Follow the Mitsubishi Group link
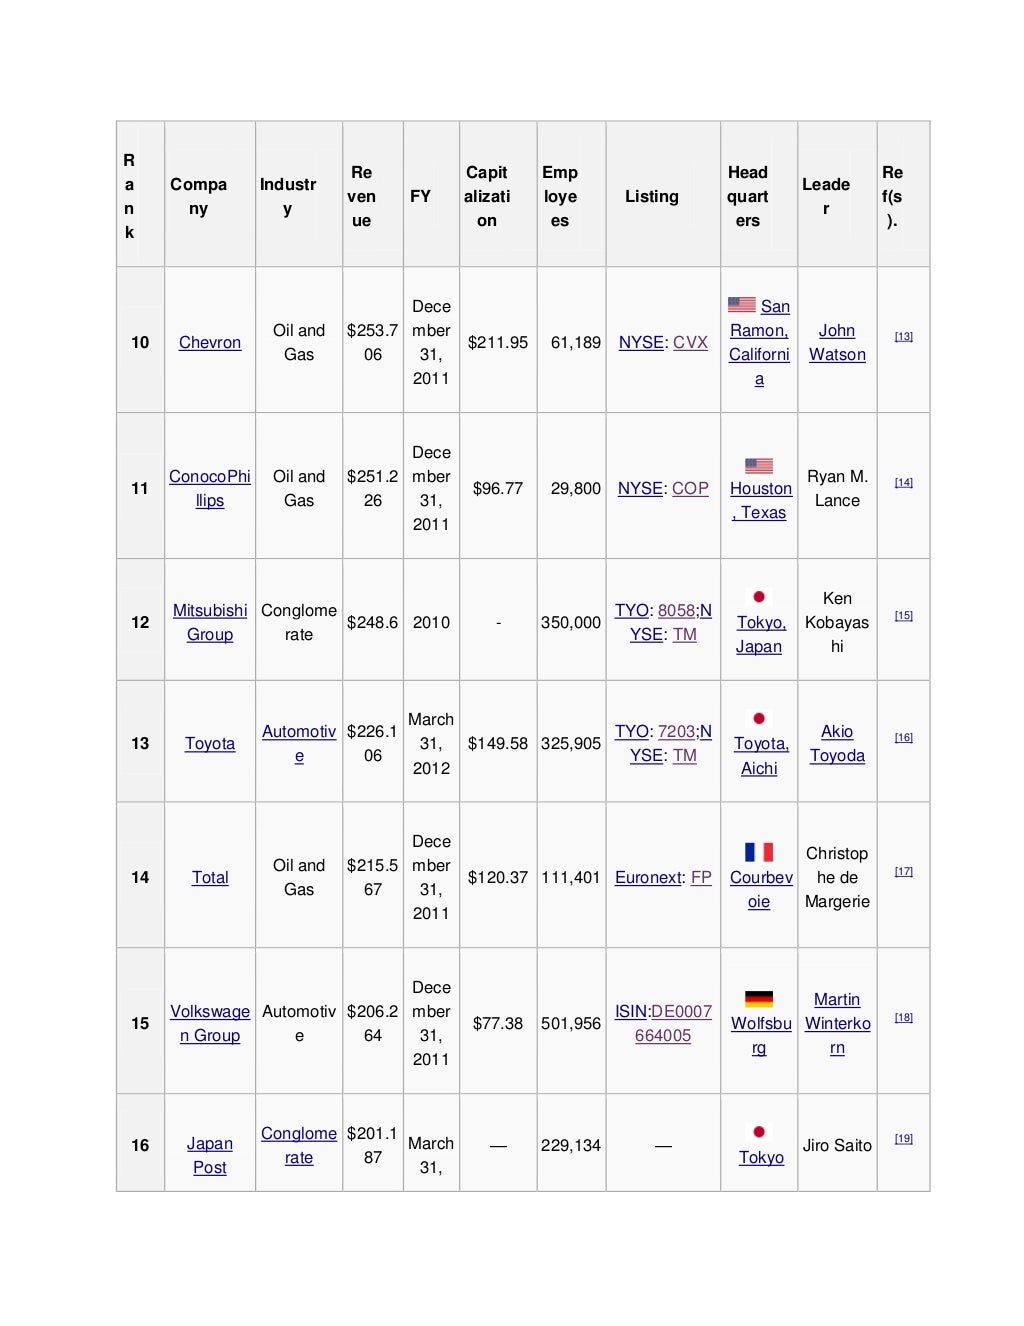Viewport: 1024px width, 1326px height. pos(210,622)
